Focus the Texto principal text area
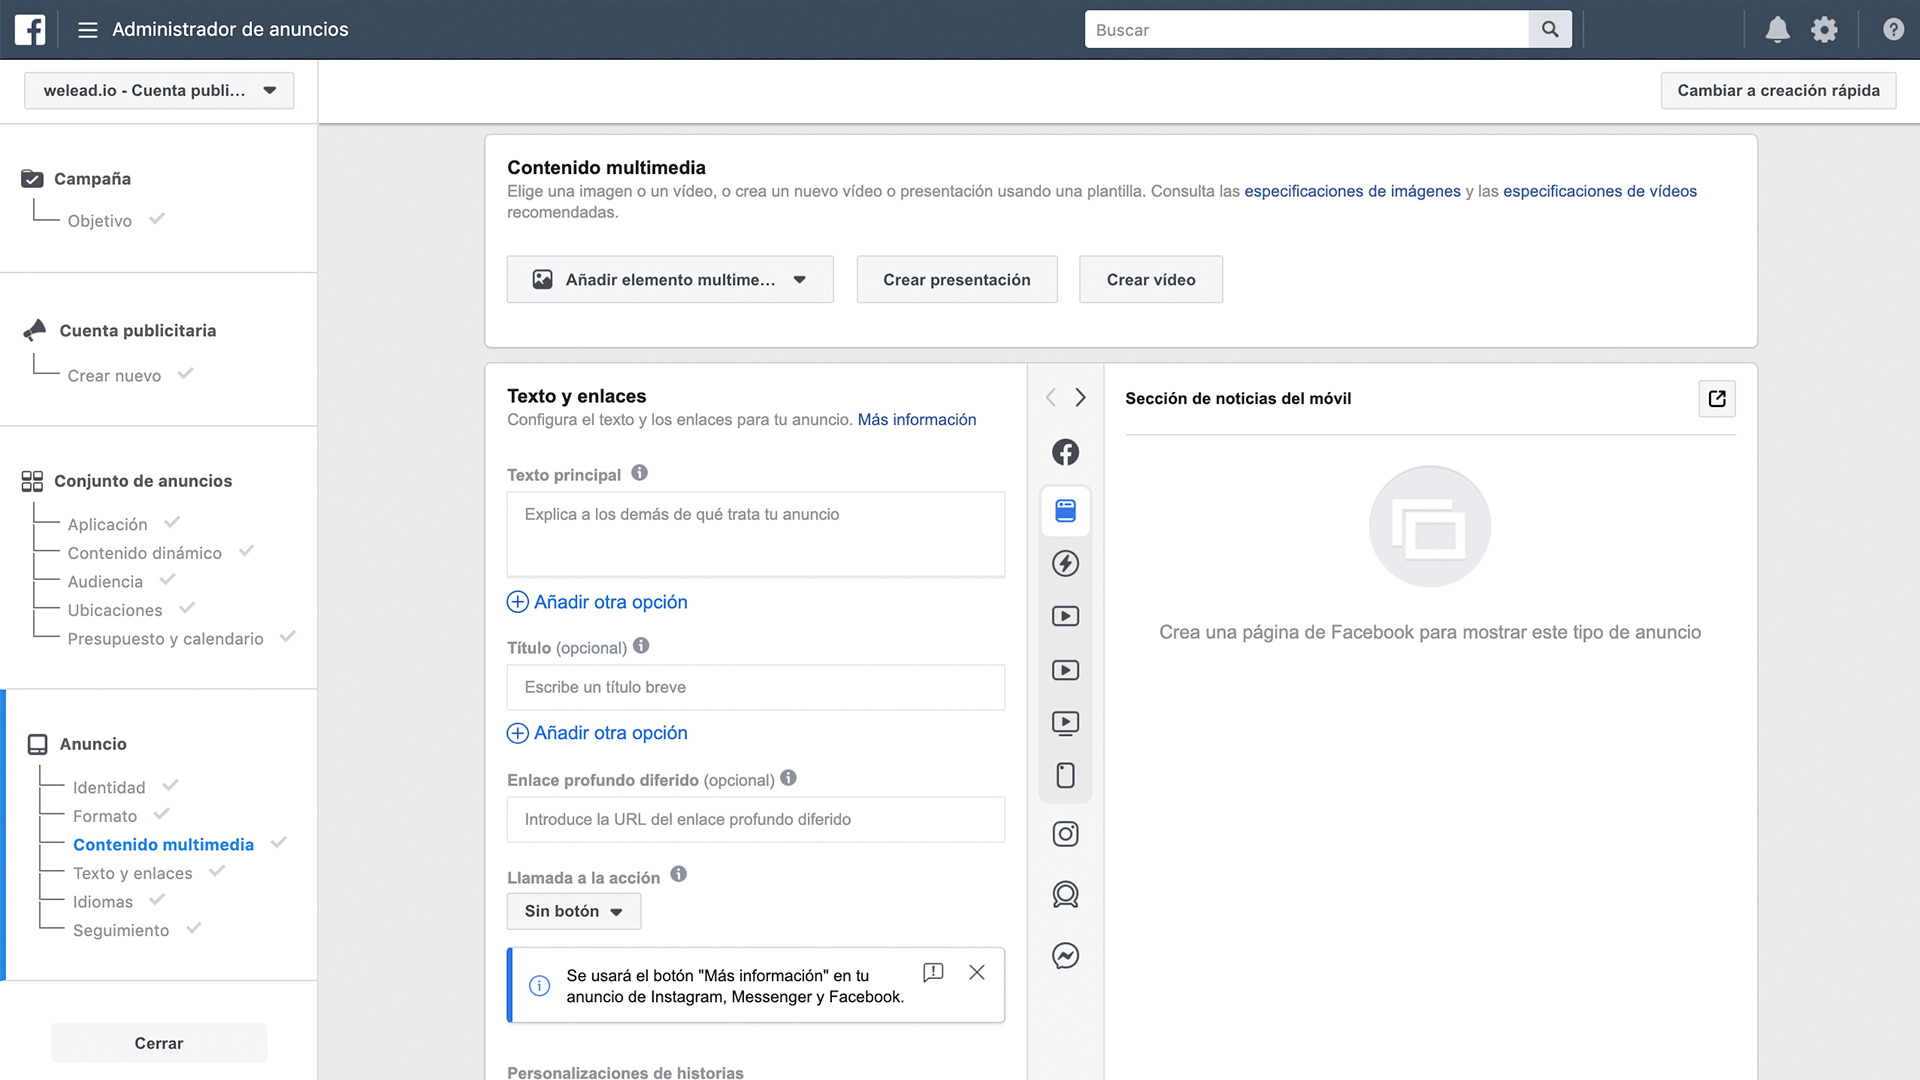The height and width of the screenshot is (1080, 1920). [x=756, y=534]
